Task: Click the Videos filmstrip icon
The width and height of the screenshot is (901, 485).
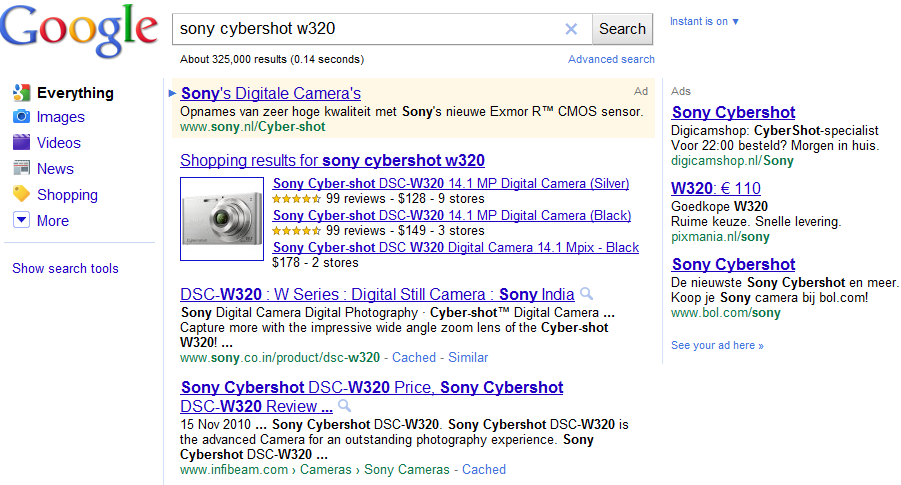Action: pos(21,143)
